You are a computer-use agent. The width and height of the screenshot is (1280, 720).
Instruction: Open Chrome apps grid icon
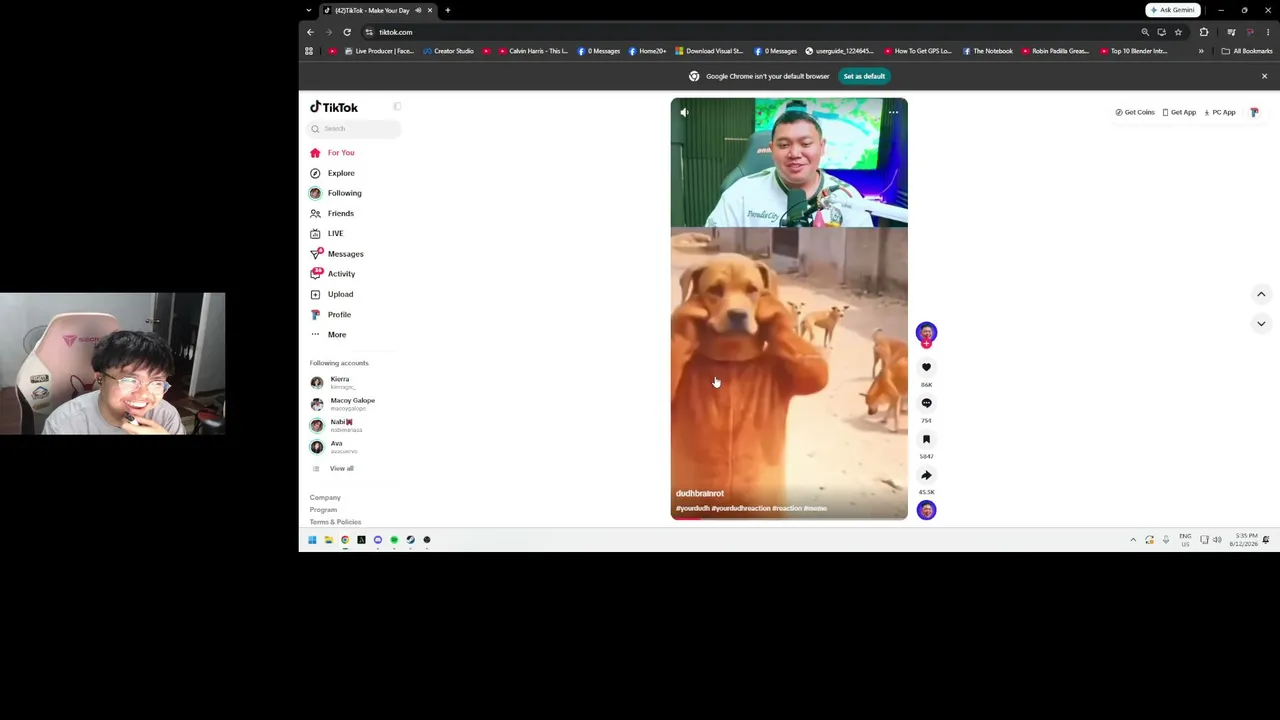pos(309,51)
